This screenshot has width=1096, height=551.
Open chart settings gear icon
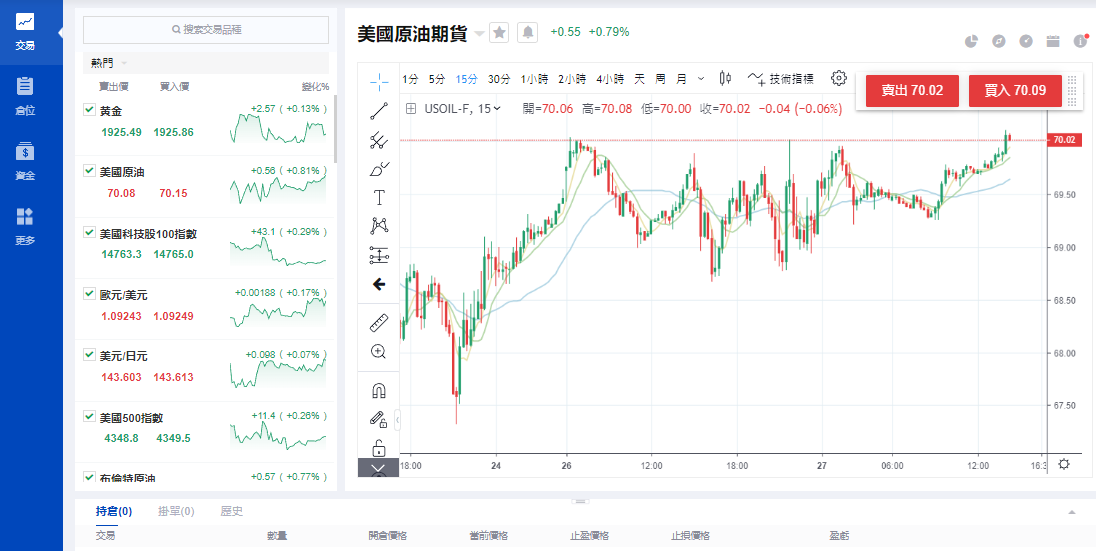coord(839,78)
